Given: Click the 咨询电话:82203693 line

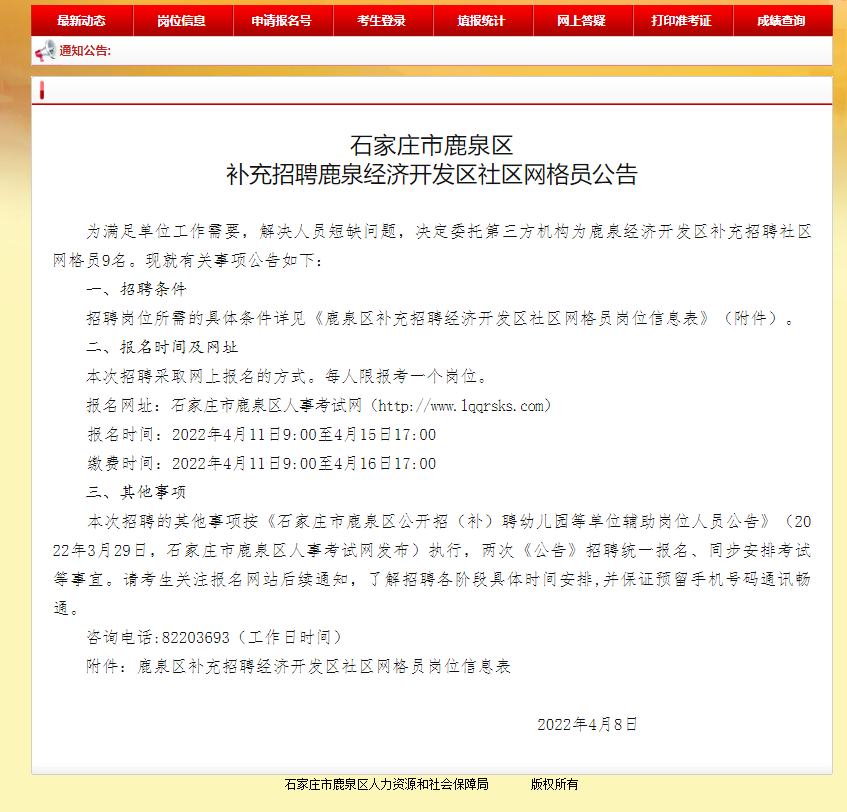Looking at the screenshot, I should [214, 637].
